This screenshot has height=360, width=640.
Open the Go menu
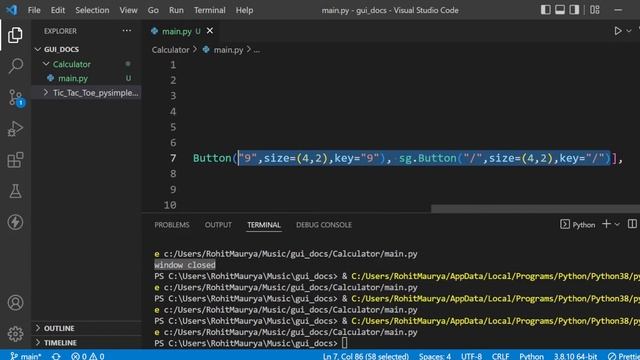pyautogui.click(x=153, y=10)
